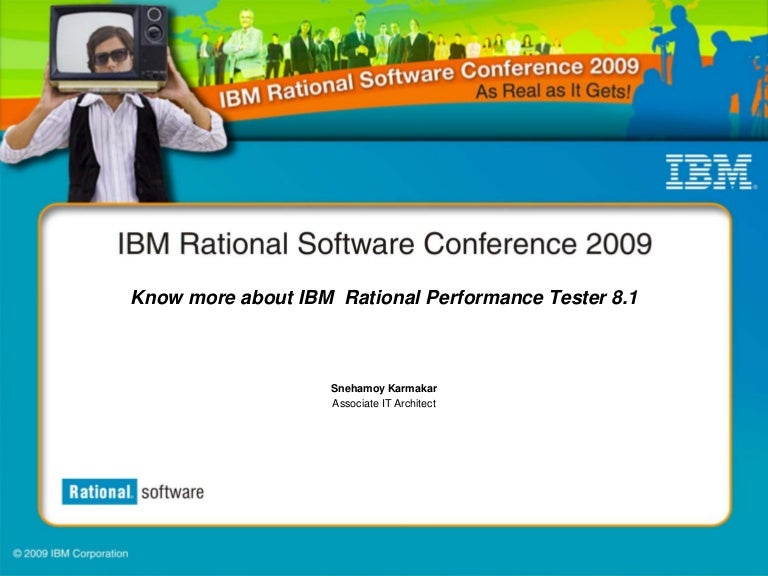
Task: Click the orange banner text 'IBM Rational Software Conference 2009'
Action: pyautogui.click(x=429, y=81)
